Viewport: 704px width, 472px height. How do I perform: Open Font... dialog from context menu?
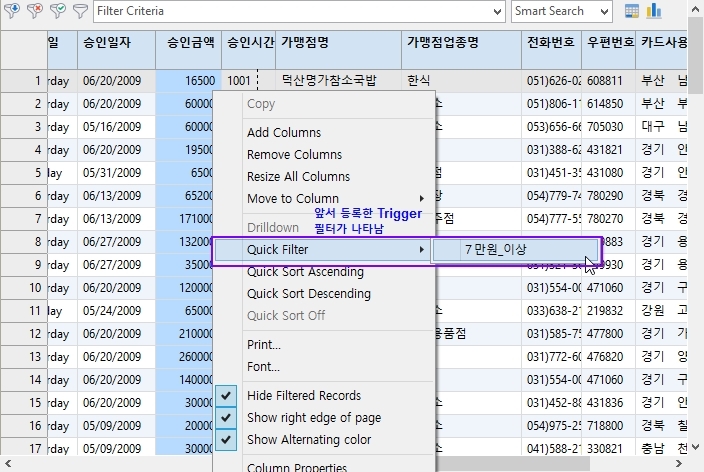(x=263, y=367)
